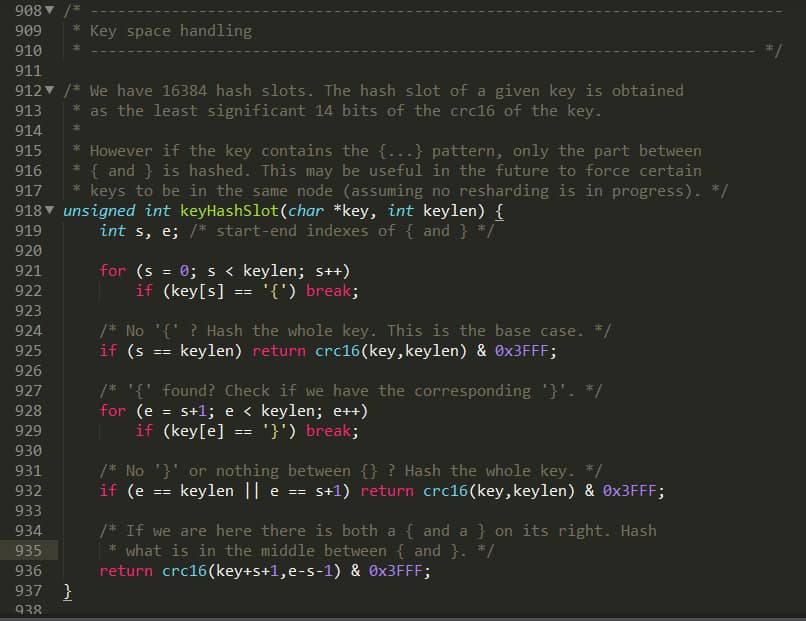Click the 'break' keyword on line 922
This screenshot has height=621, width=806.
coord(327,290)
